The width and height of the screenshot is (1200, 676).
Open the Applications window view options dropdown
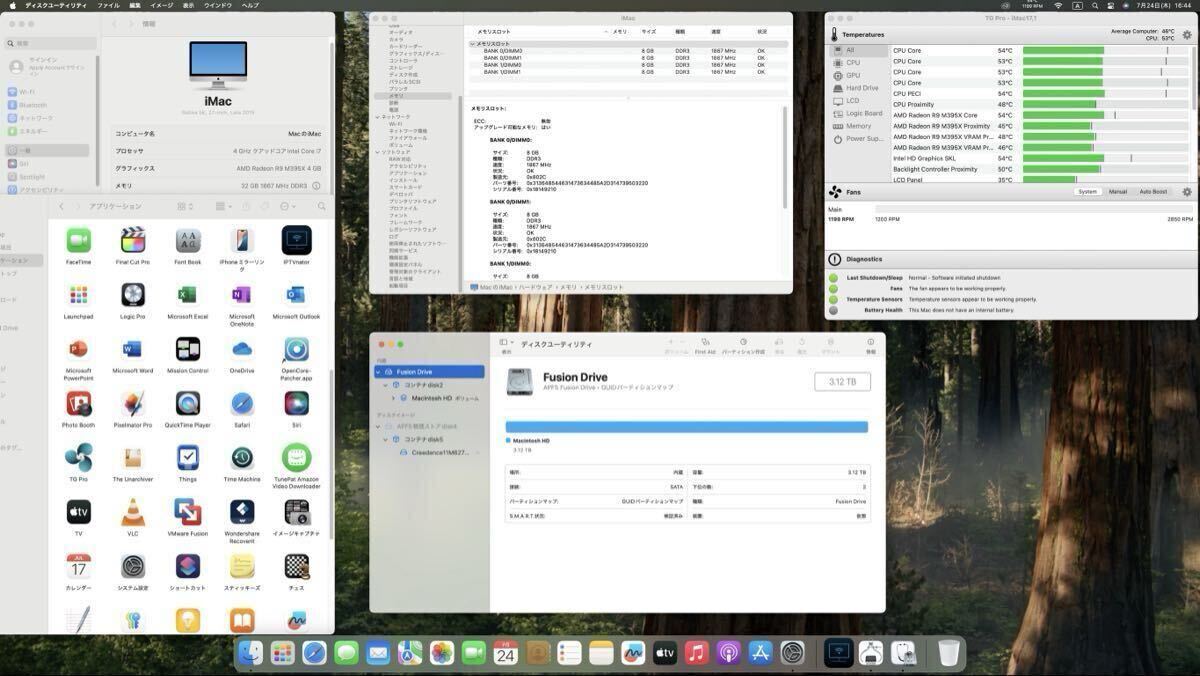pyautogui.click(x=185, y=206)
